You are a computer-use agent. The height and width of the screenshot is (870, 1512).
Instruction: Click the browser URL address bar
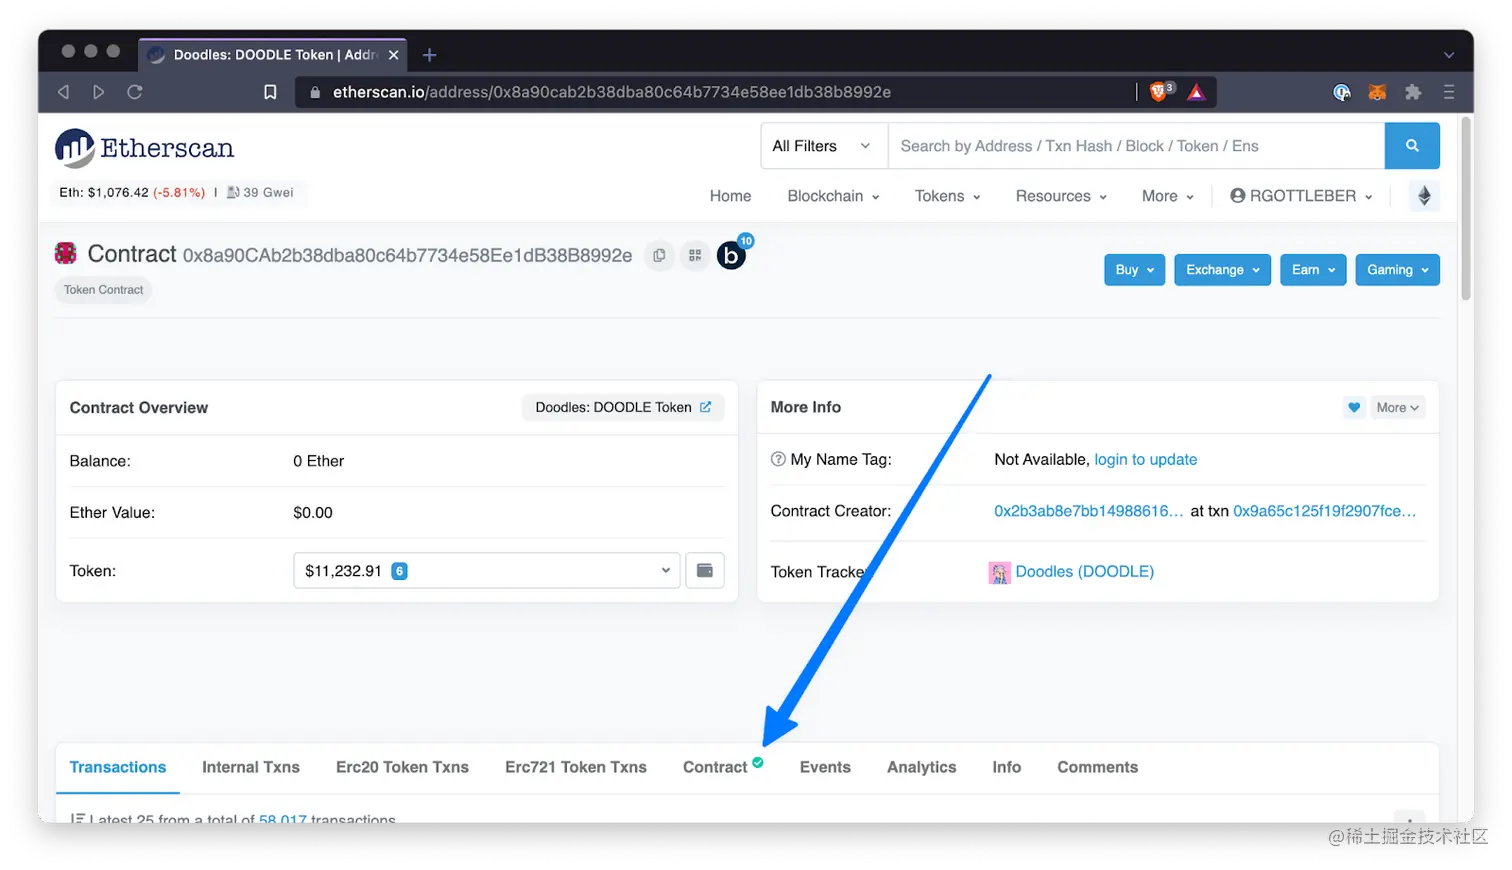click(x=716, y=92)
